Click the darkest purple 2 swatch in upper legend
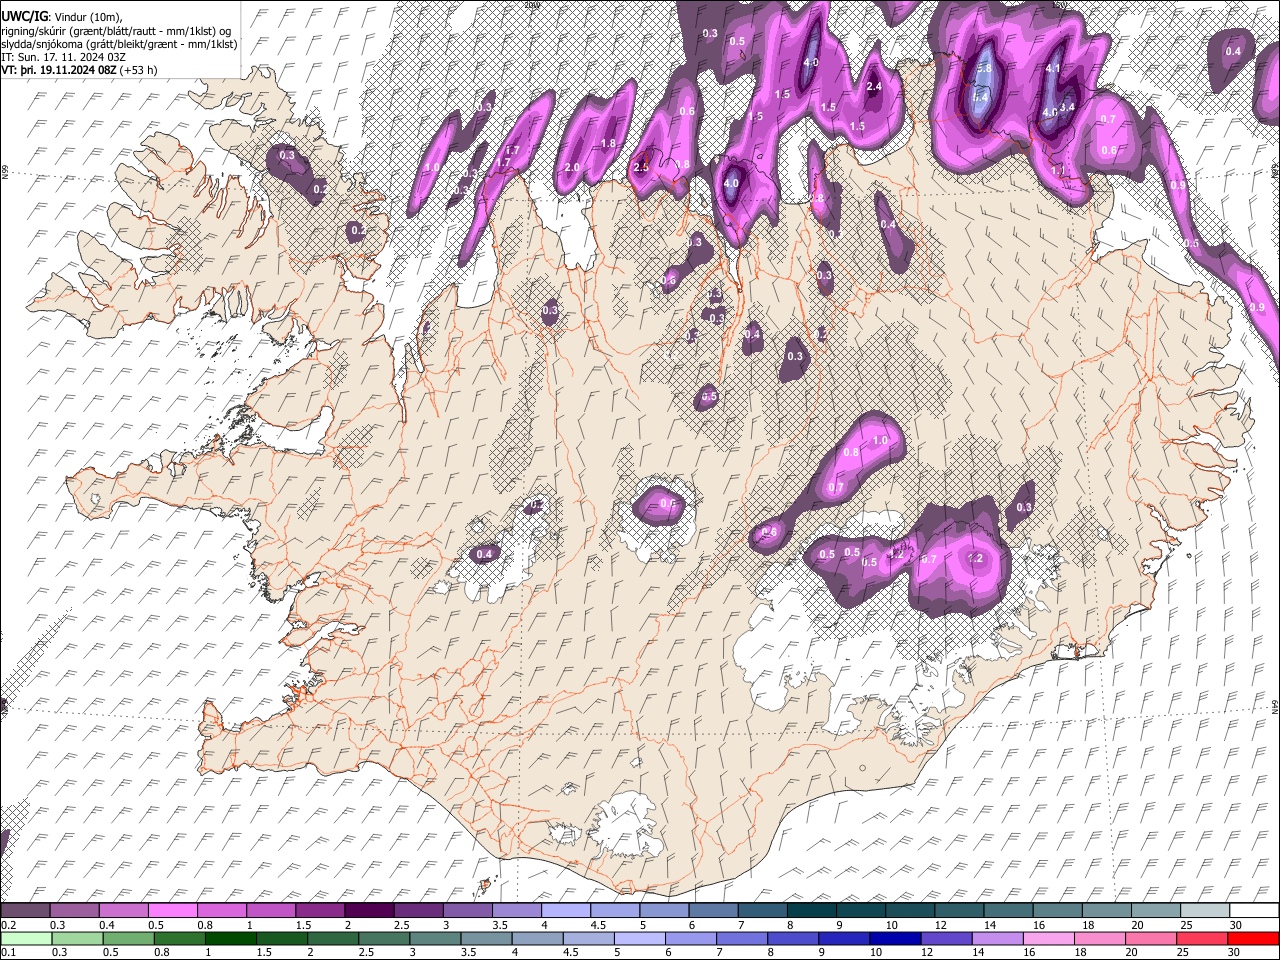1280x960 pixels. [x=370, y=911]
